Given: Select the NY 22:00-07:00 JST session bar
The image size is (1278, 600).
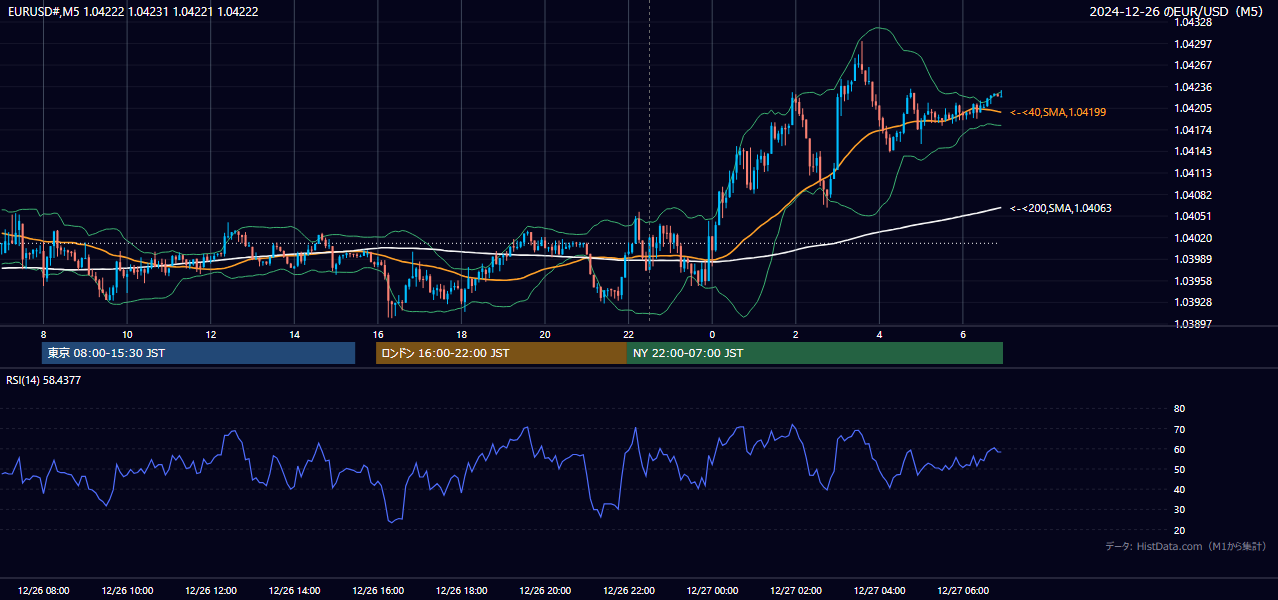Looking at the screenshot, I should 815,353.
